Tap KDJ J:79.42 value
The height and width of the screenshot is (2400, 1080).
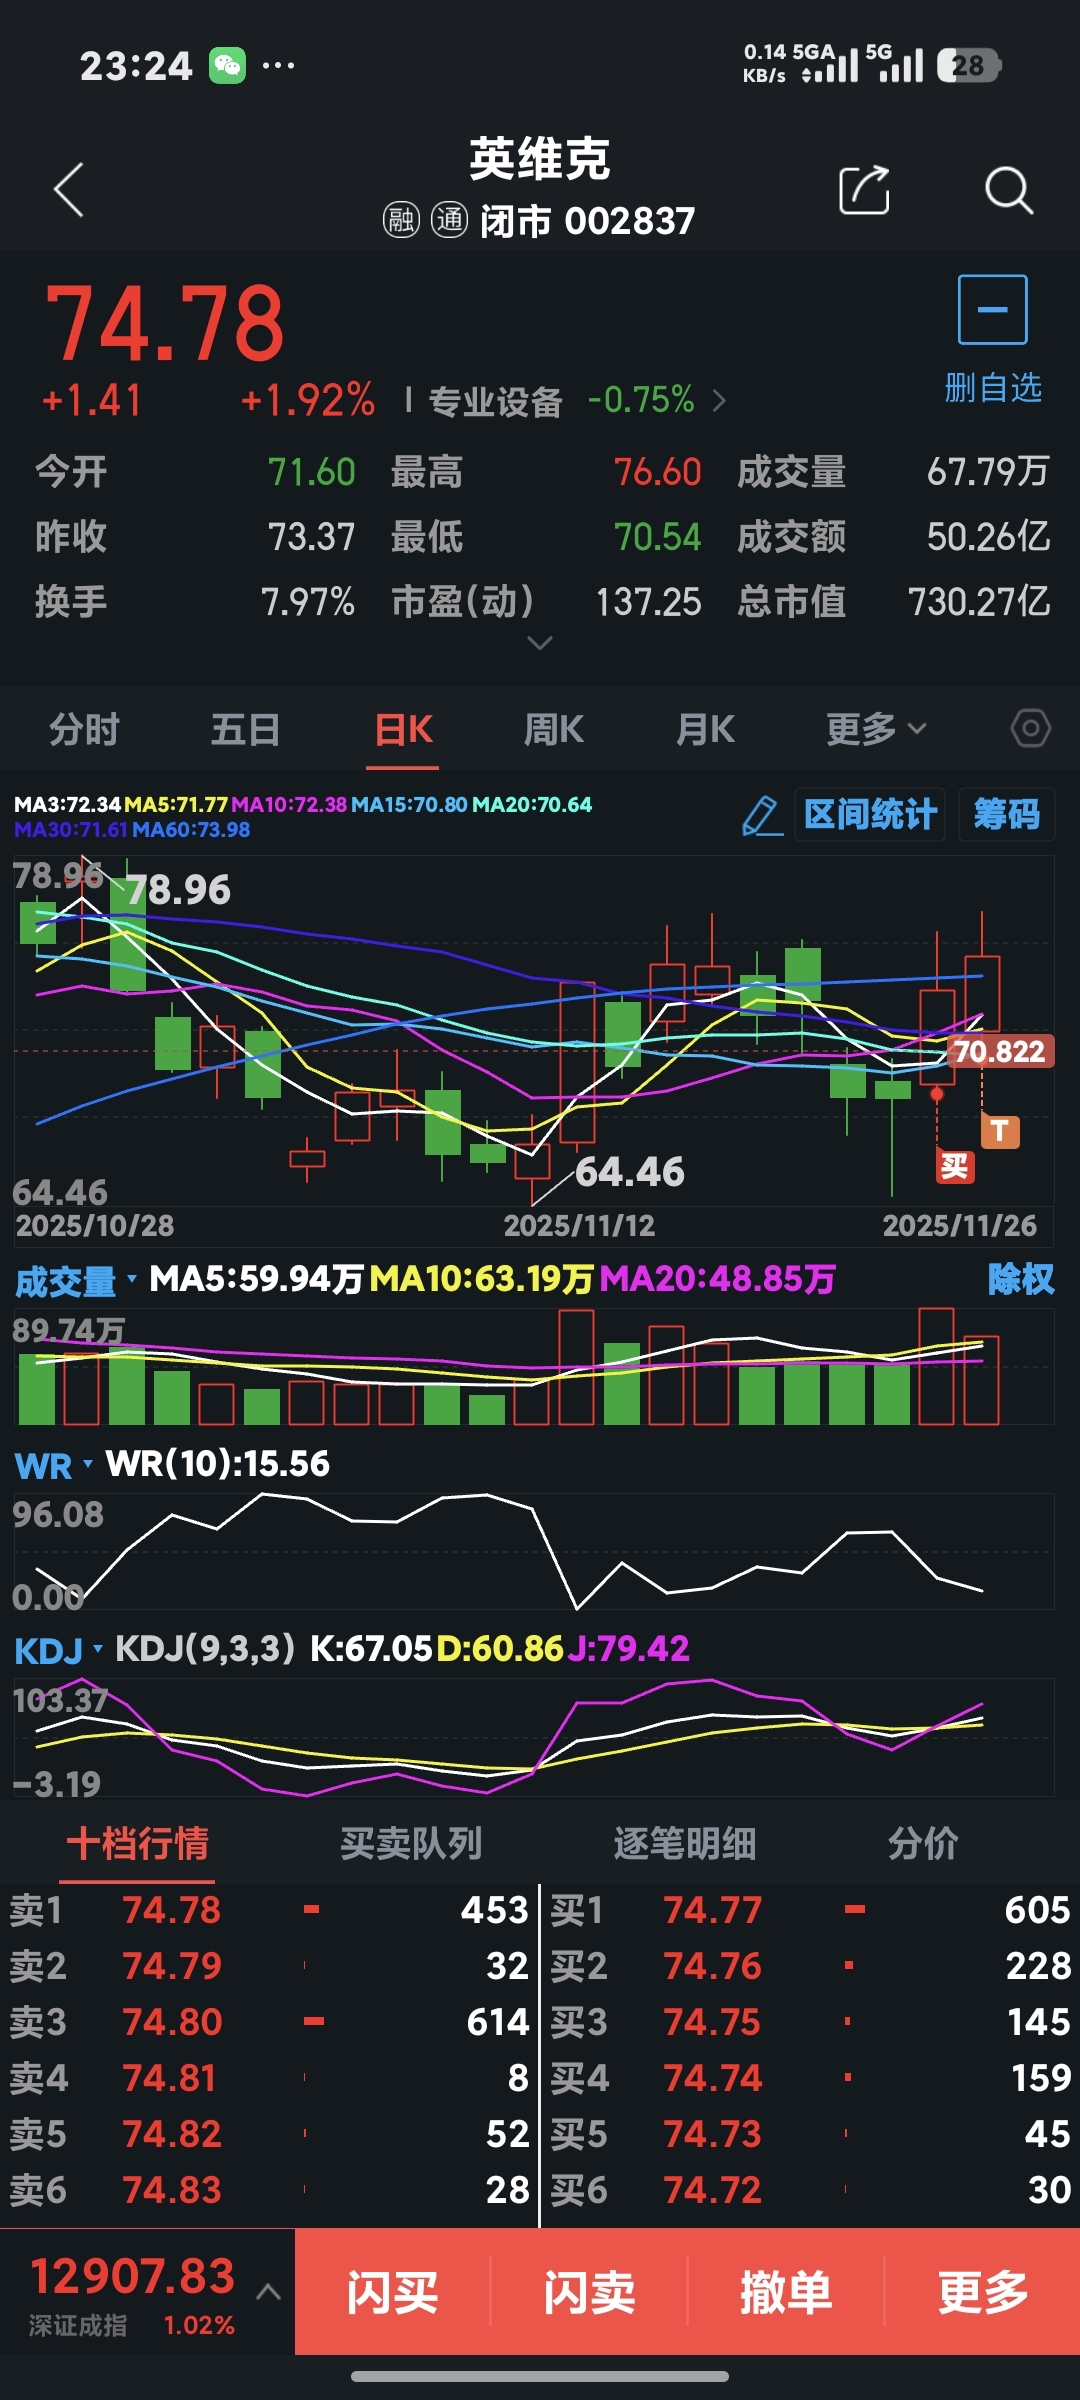tap(628, 1648)
